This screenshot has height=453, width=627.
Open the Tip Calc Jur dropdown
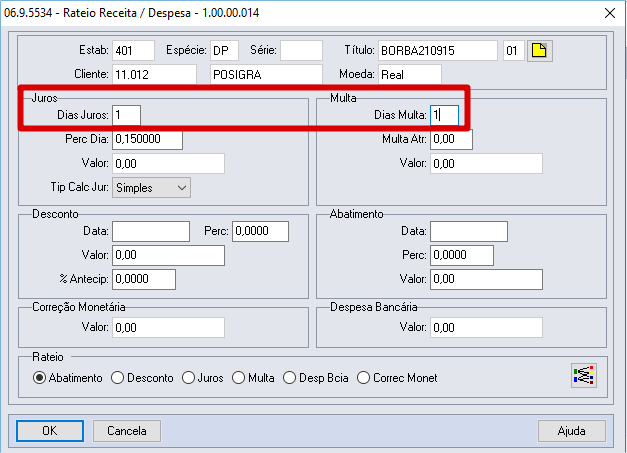[151, 188]
